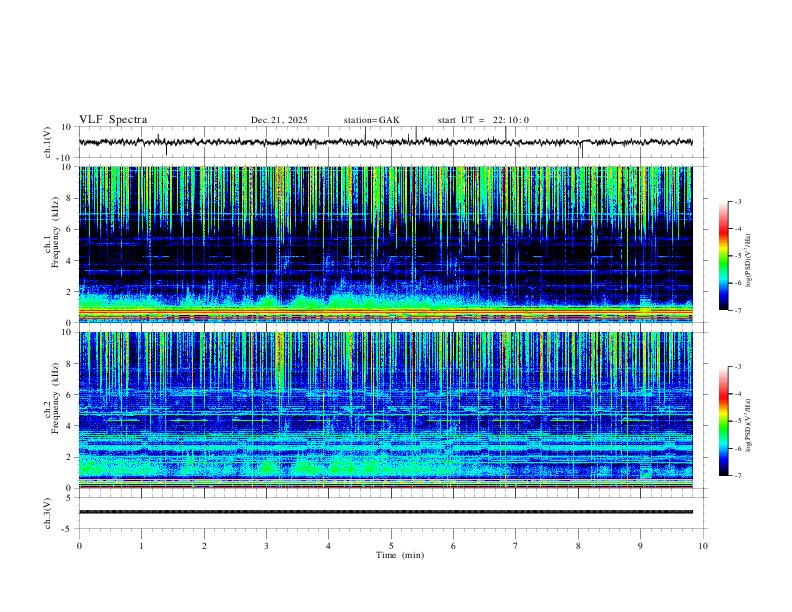Screen dimensions: 792x612
Task: Click the "-7" tick on ch.2 color bar
Action: [x=737, y=476]
